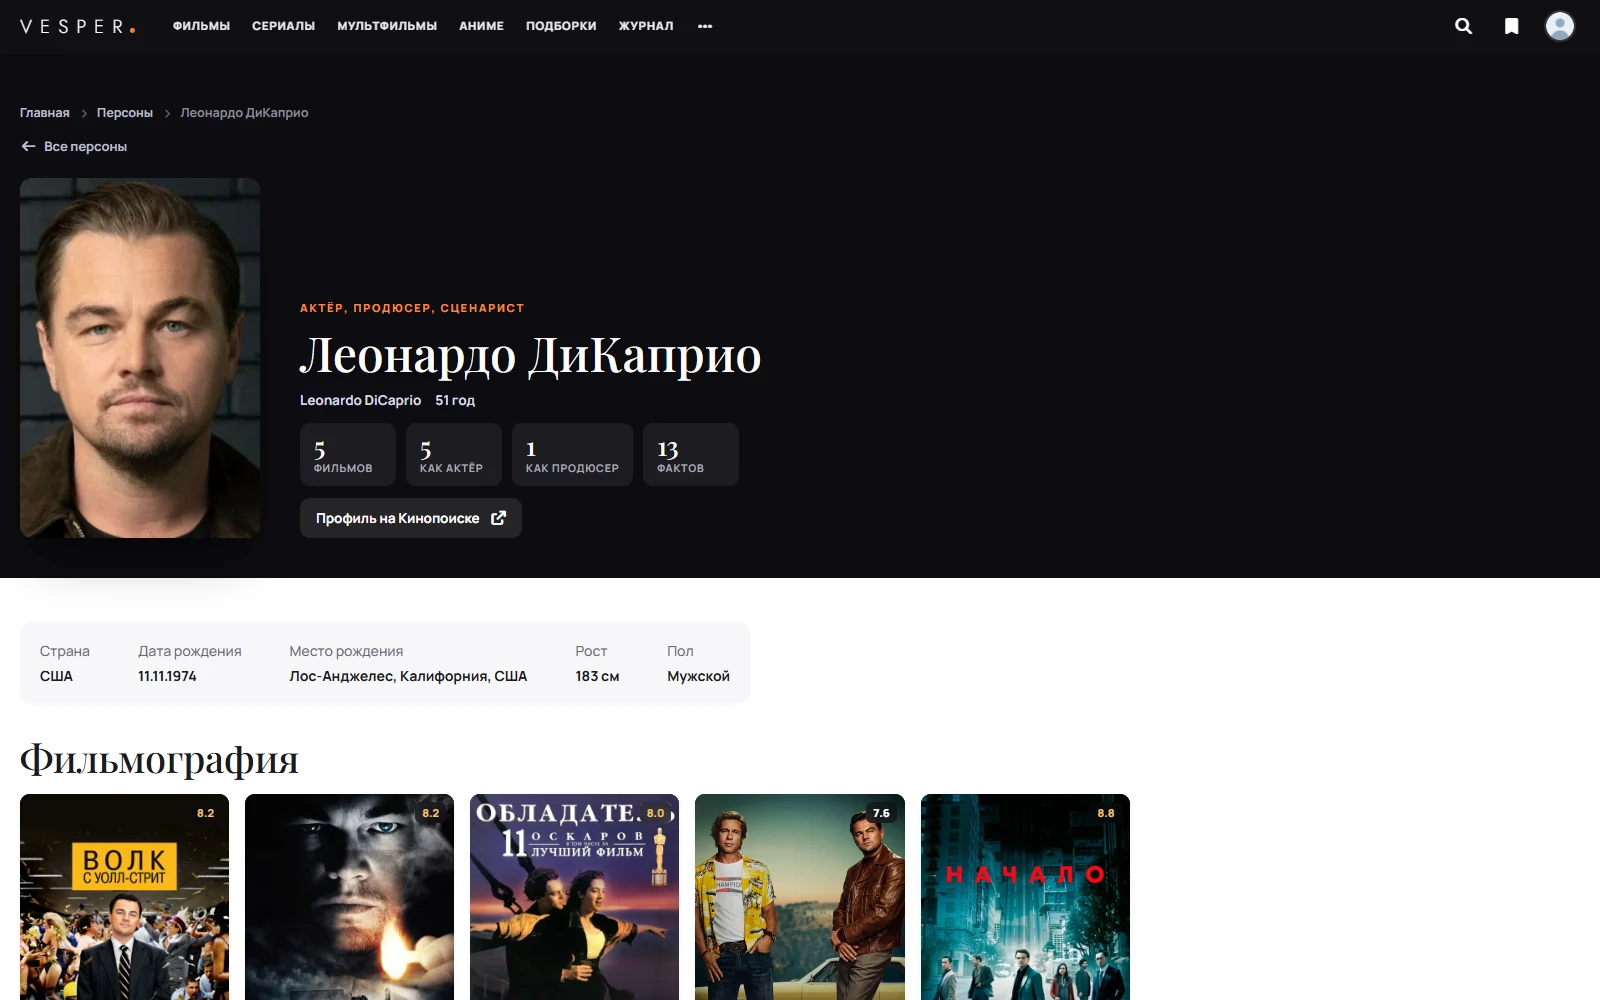The height and width of the screenshot is (1000, 1600).
Task: Click the 13 фактов stat tile
Action: click(x=691, y=455)
